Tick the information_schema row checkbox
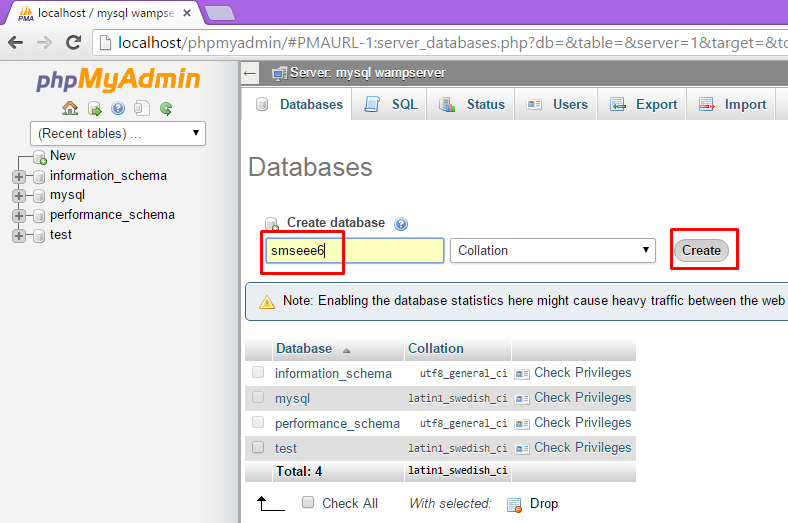This screenshot has height=523, width=788. [258, 372]
